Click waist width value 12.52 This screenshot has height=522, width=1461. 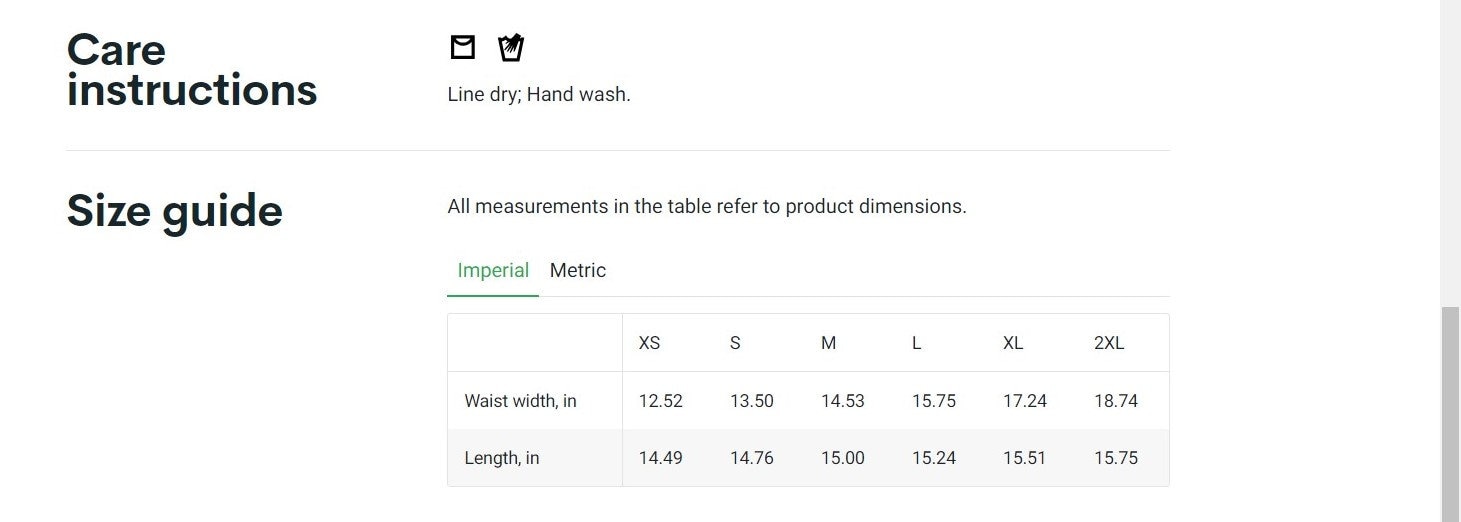coord(660,401)
